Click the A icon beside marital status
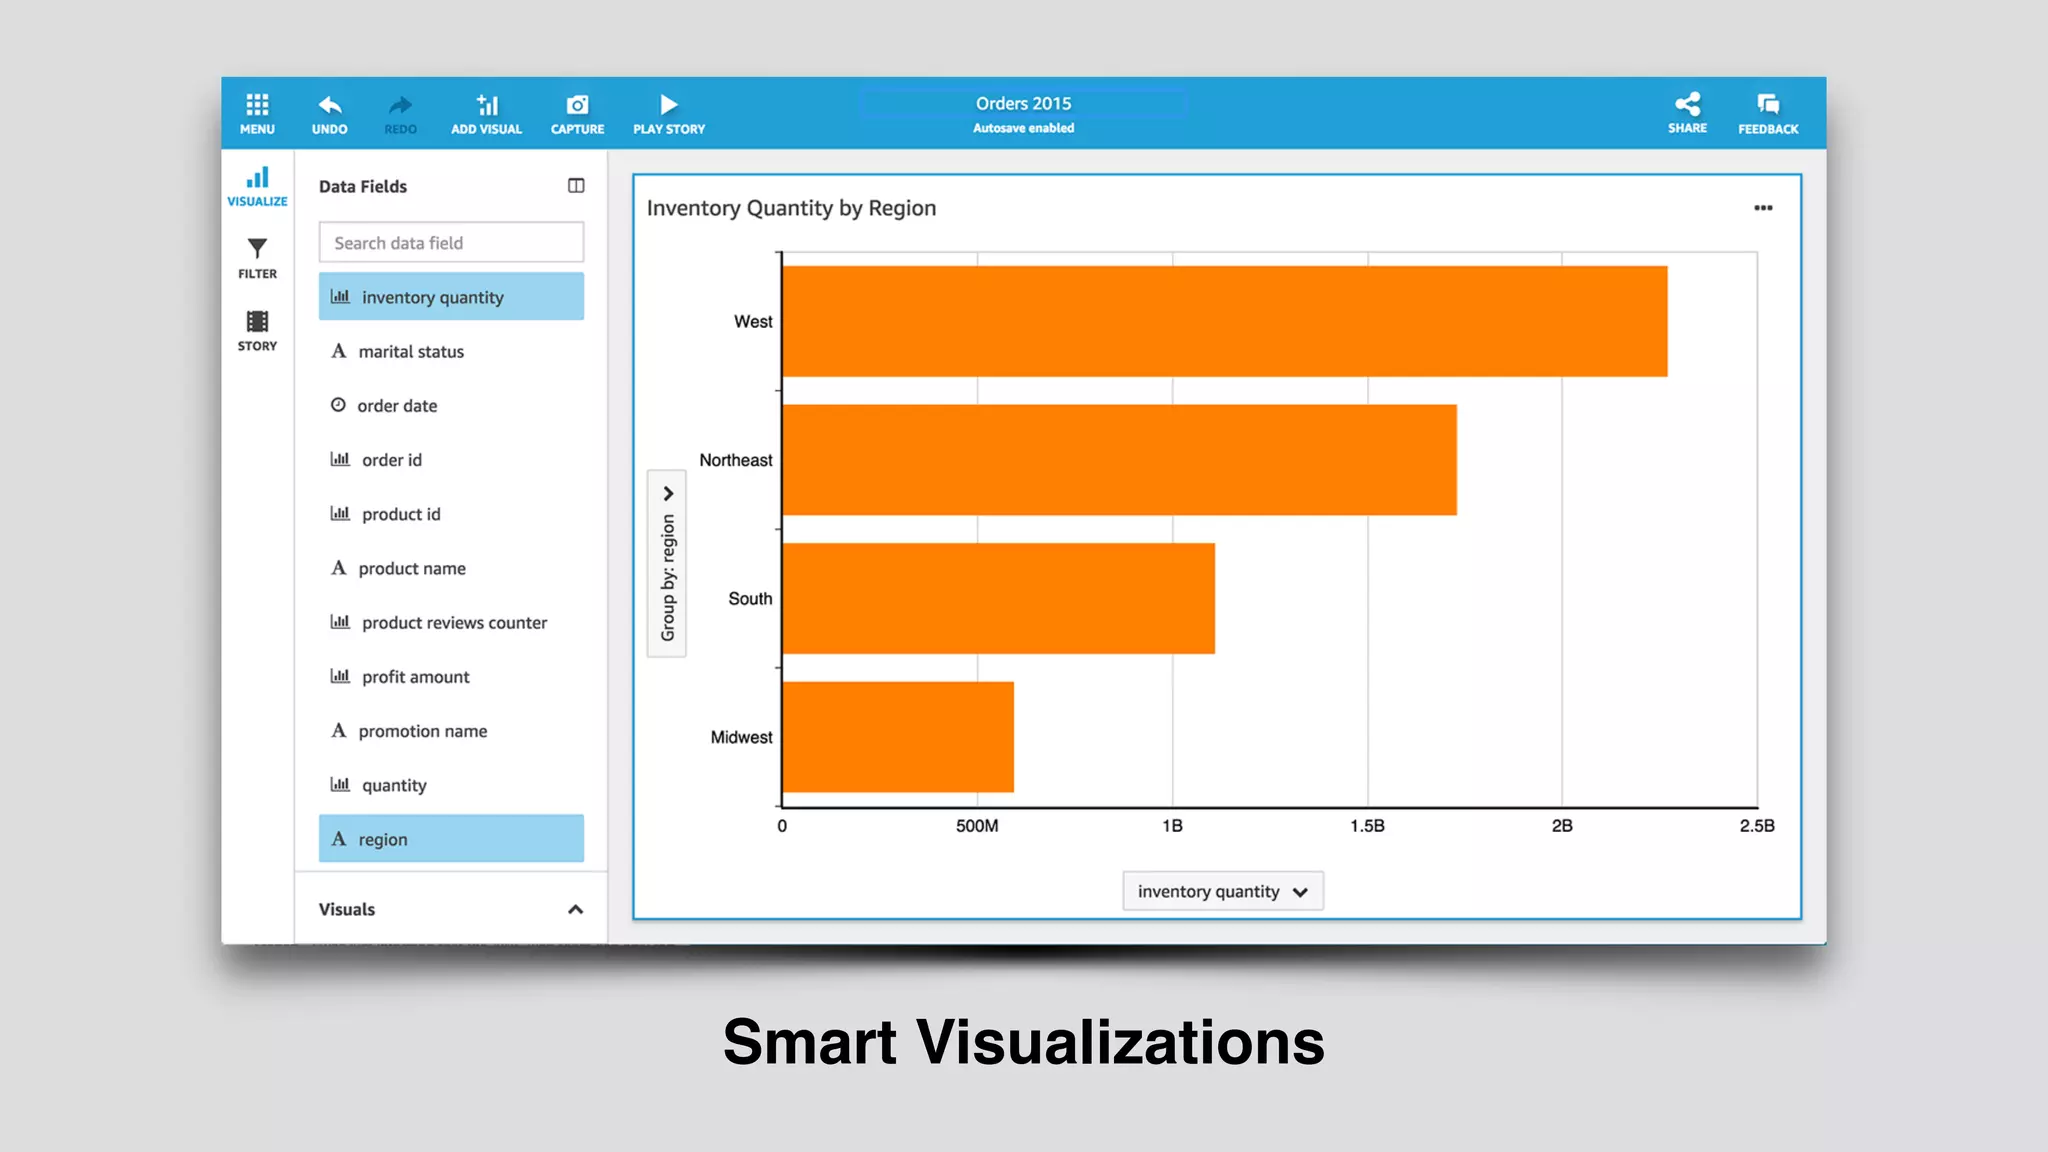This screenshot has height=1152, width=2048. 339,351
